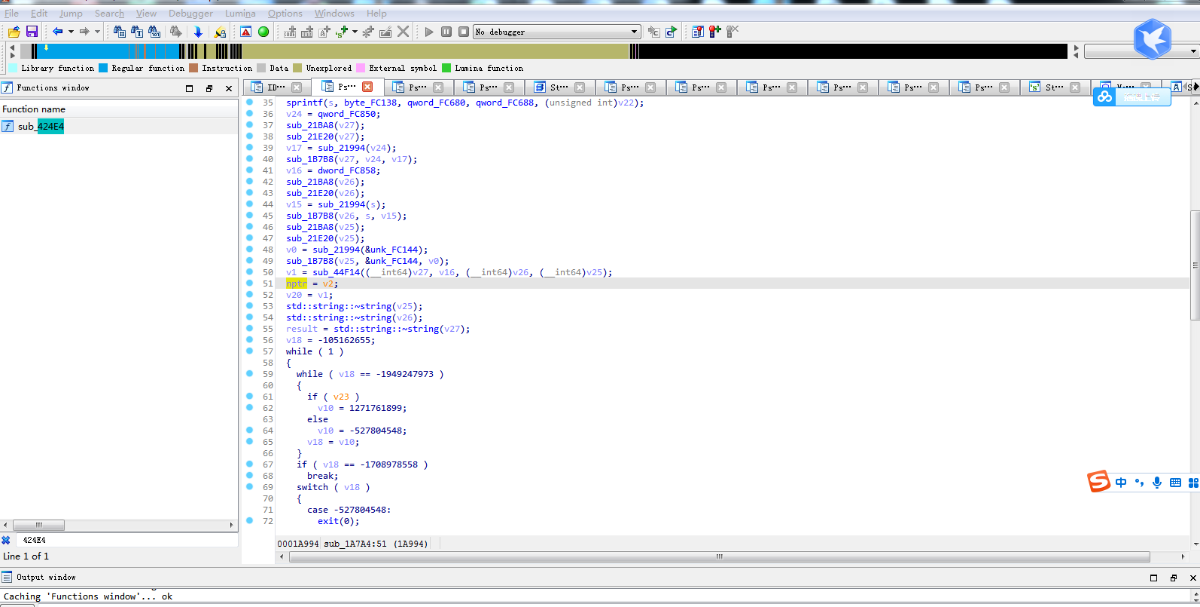
Task: Click blue region of the navigation band
Action: [110, 51]
